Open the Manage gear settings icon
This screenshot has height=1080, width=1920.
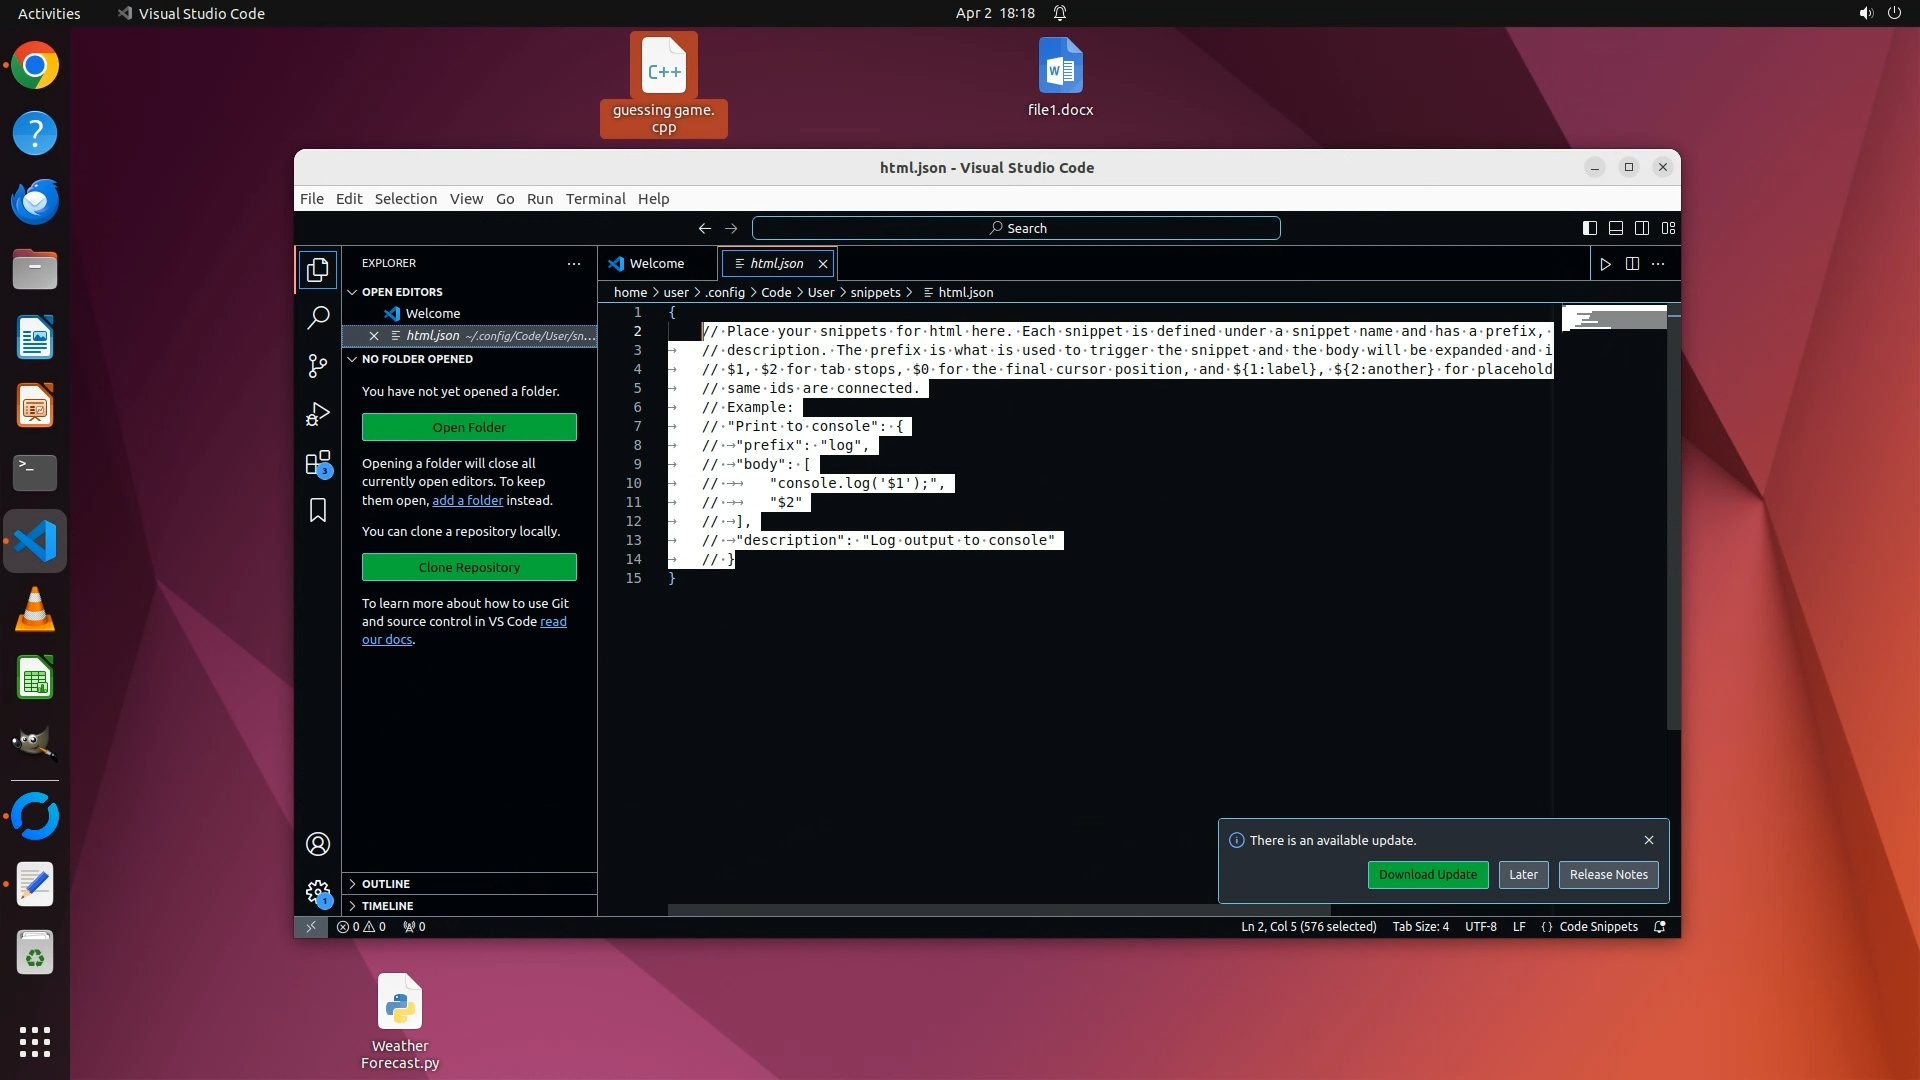[318, 891]
